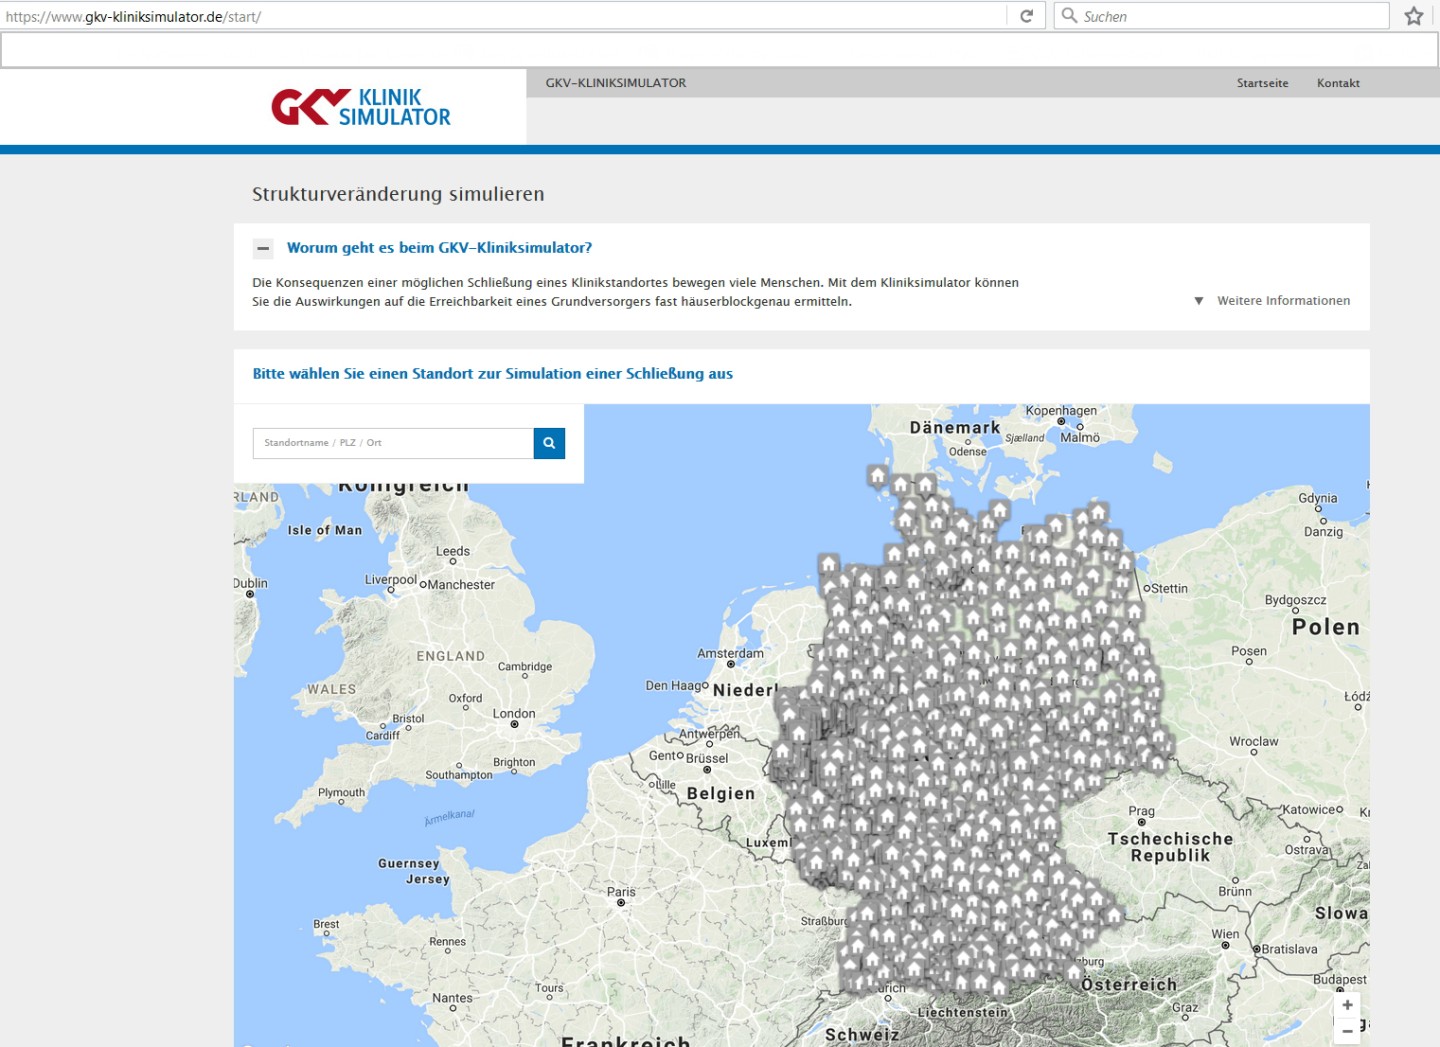This screenshot has height=1047, width=1440.
Task: Click the Wroclaw label on the map
Action: coord(1254,742)
